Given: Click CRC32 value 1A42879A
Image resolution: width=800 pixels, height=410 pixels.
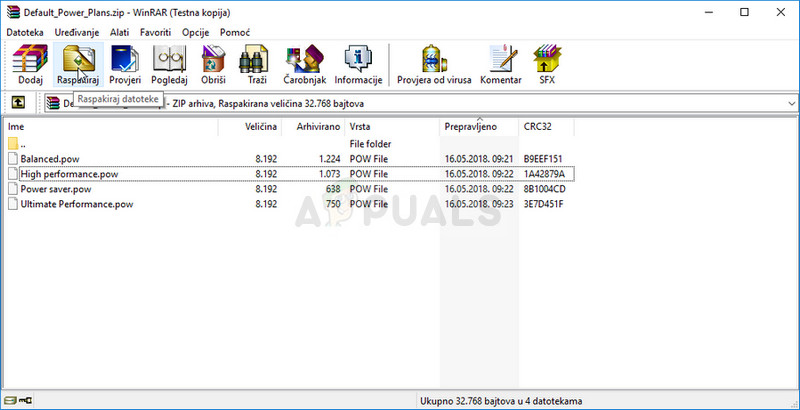Looking at the screenshot, I should point(544,174).
